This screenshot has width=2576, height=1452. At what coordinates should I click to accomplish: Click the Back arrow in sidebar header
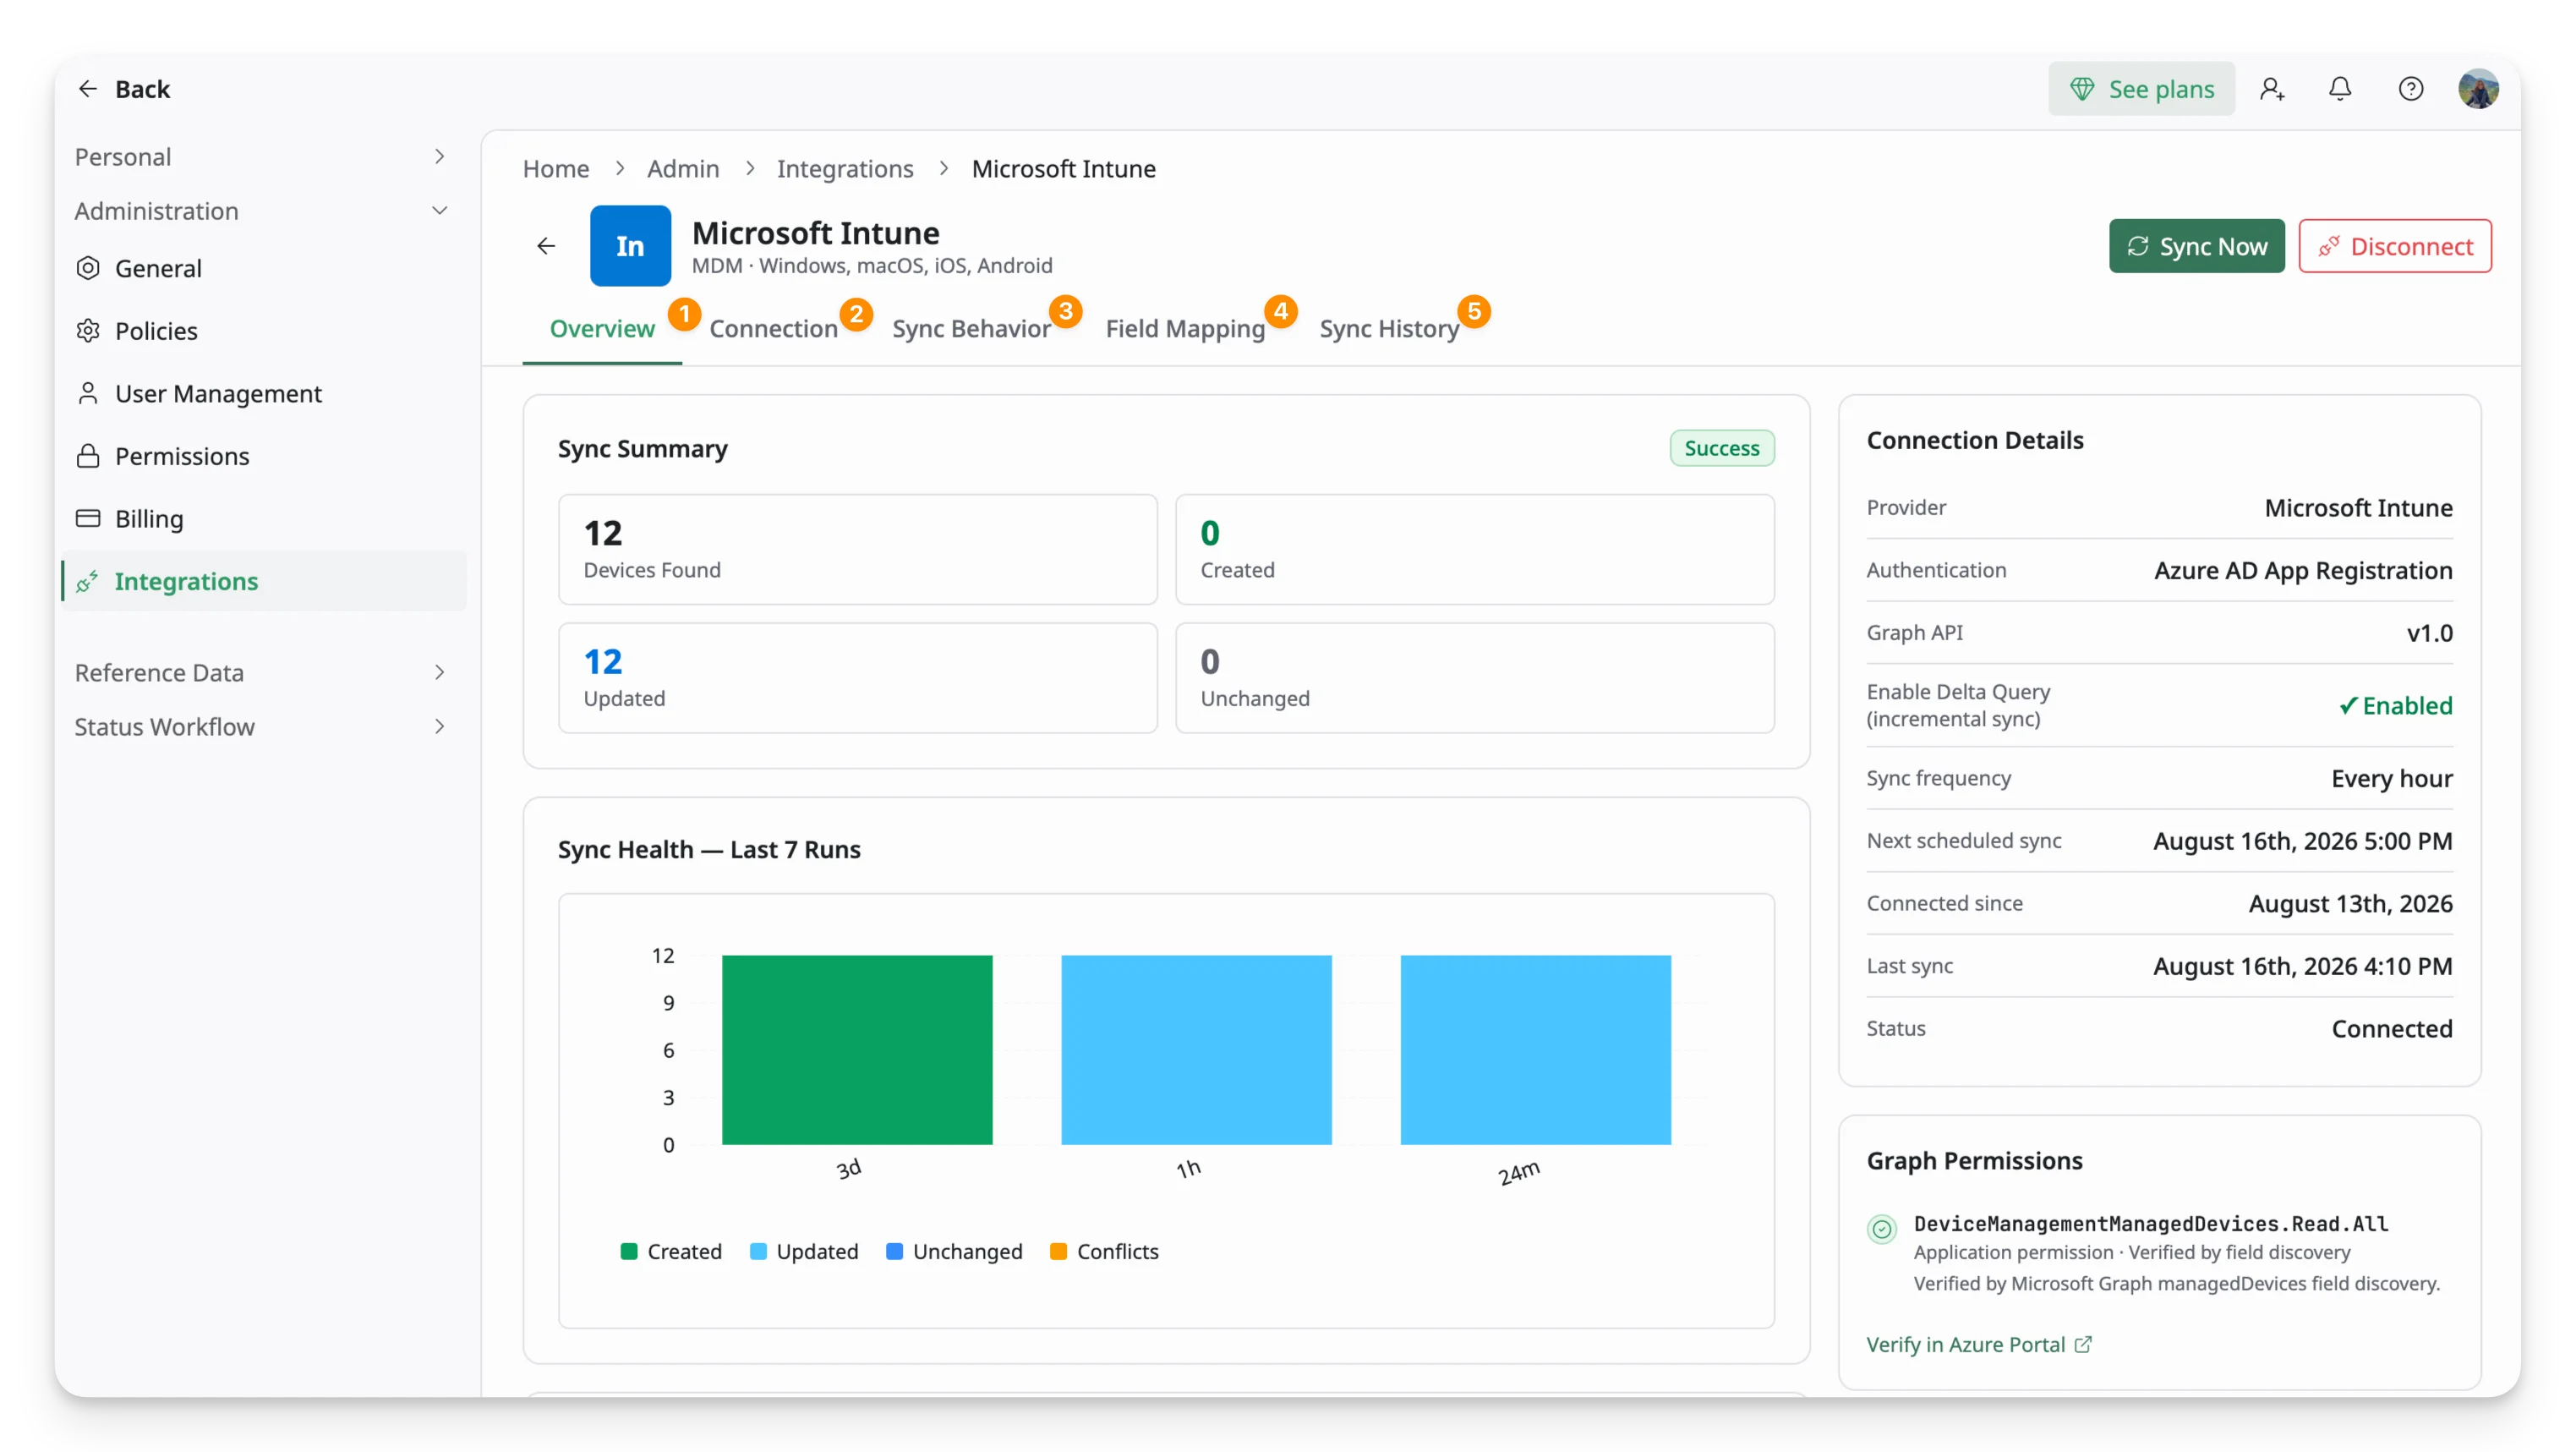pos(88,89)
